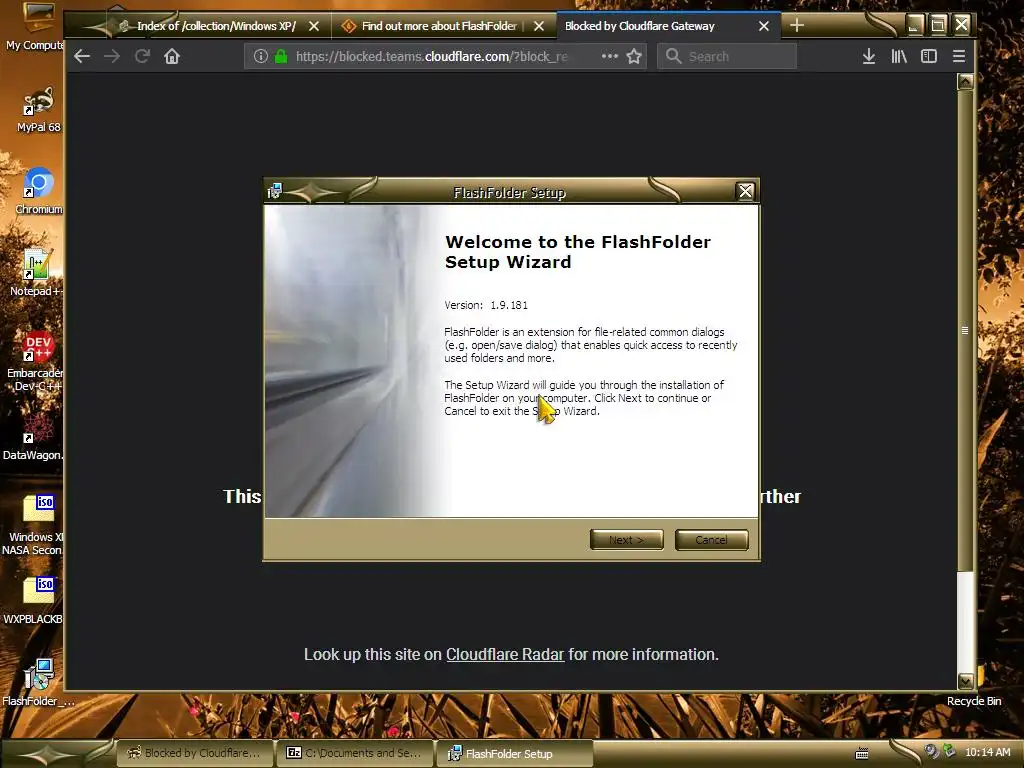
Task: Minimize the browser window
Action: [915, 25]
